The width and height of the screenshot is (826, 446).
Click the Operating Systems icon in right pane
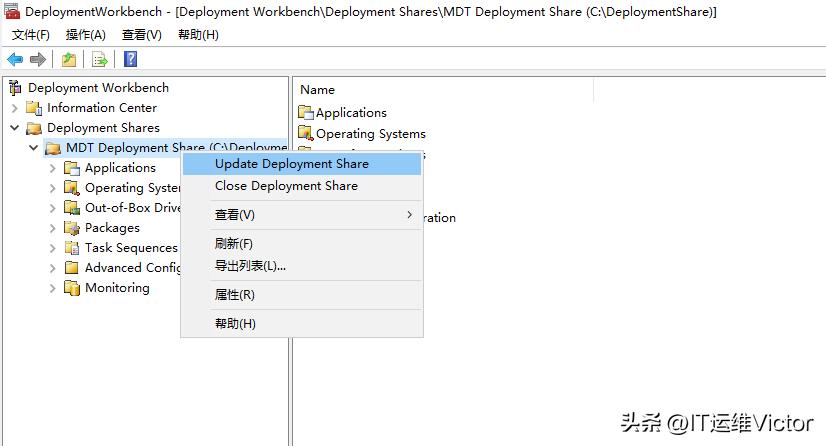[306, 133]
